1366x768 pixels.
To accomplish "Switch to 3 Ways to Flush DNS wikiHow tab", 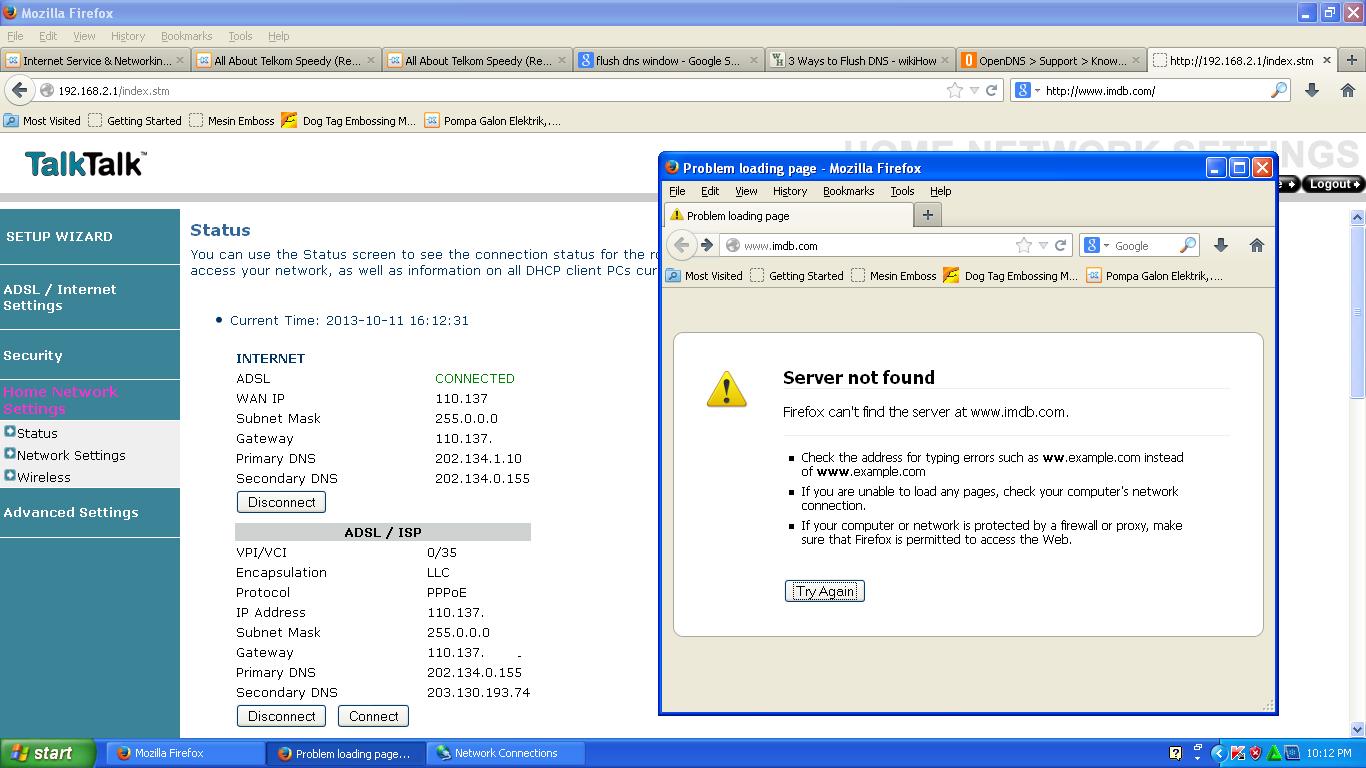I will point(861,60).
